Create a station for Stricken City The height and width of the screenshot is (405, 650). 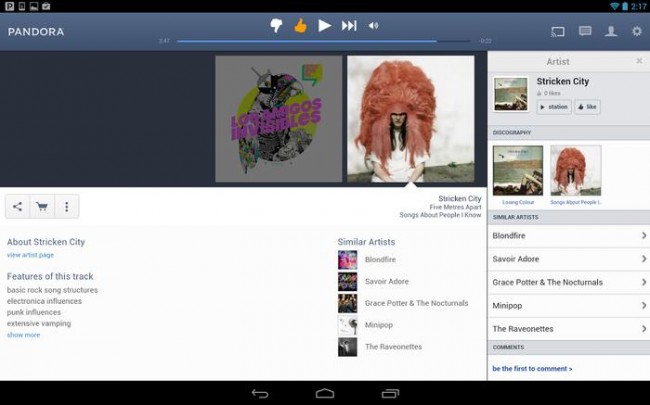tap(554, 106)
